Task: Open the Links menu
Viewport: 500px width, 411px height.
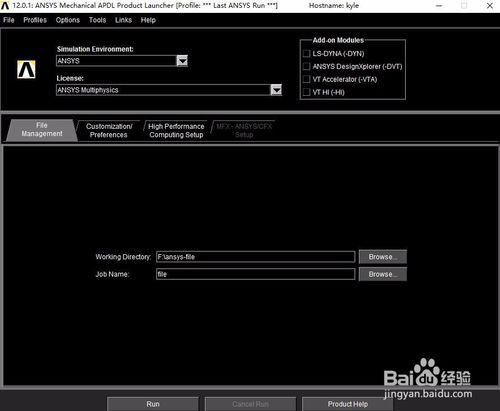Action: (123, 20)
